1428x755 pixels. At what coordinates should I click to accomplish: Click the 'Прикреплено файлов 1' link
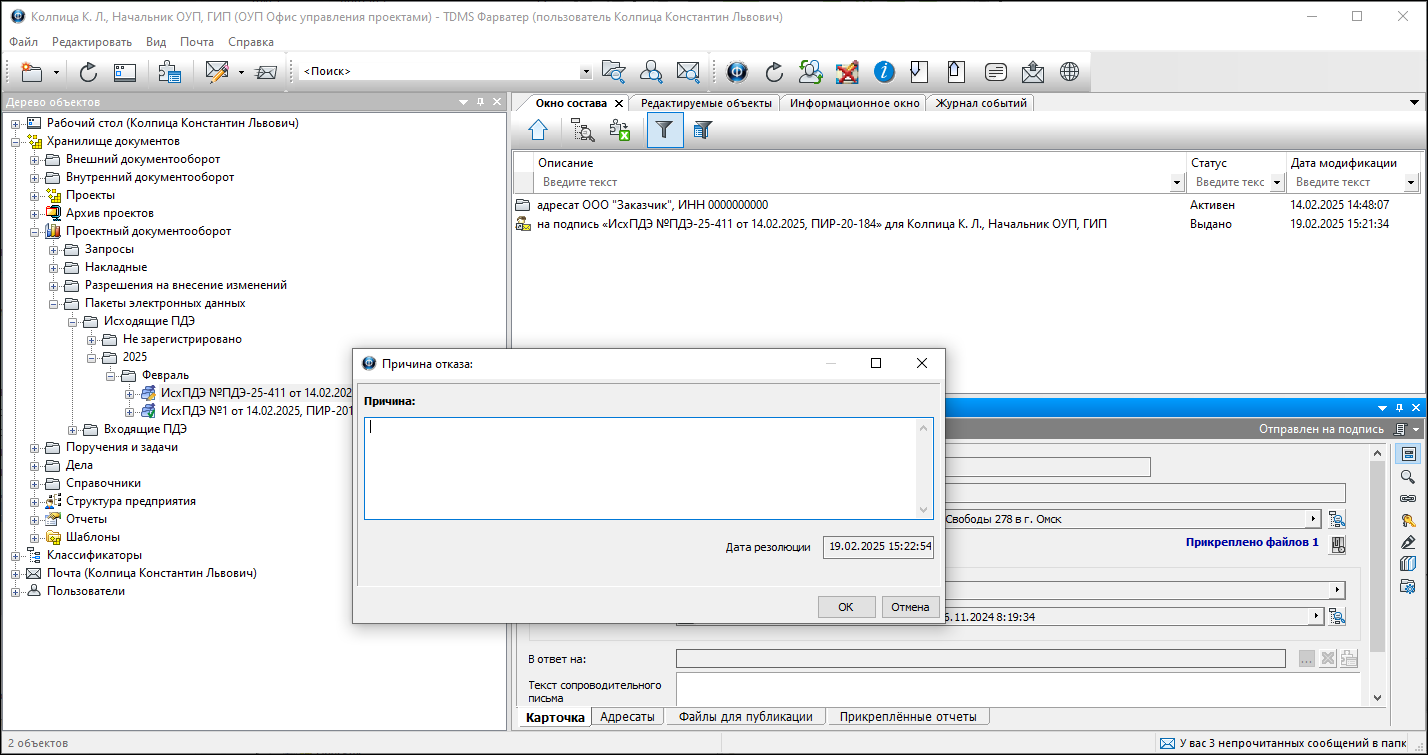(1252, 543)
